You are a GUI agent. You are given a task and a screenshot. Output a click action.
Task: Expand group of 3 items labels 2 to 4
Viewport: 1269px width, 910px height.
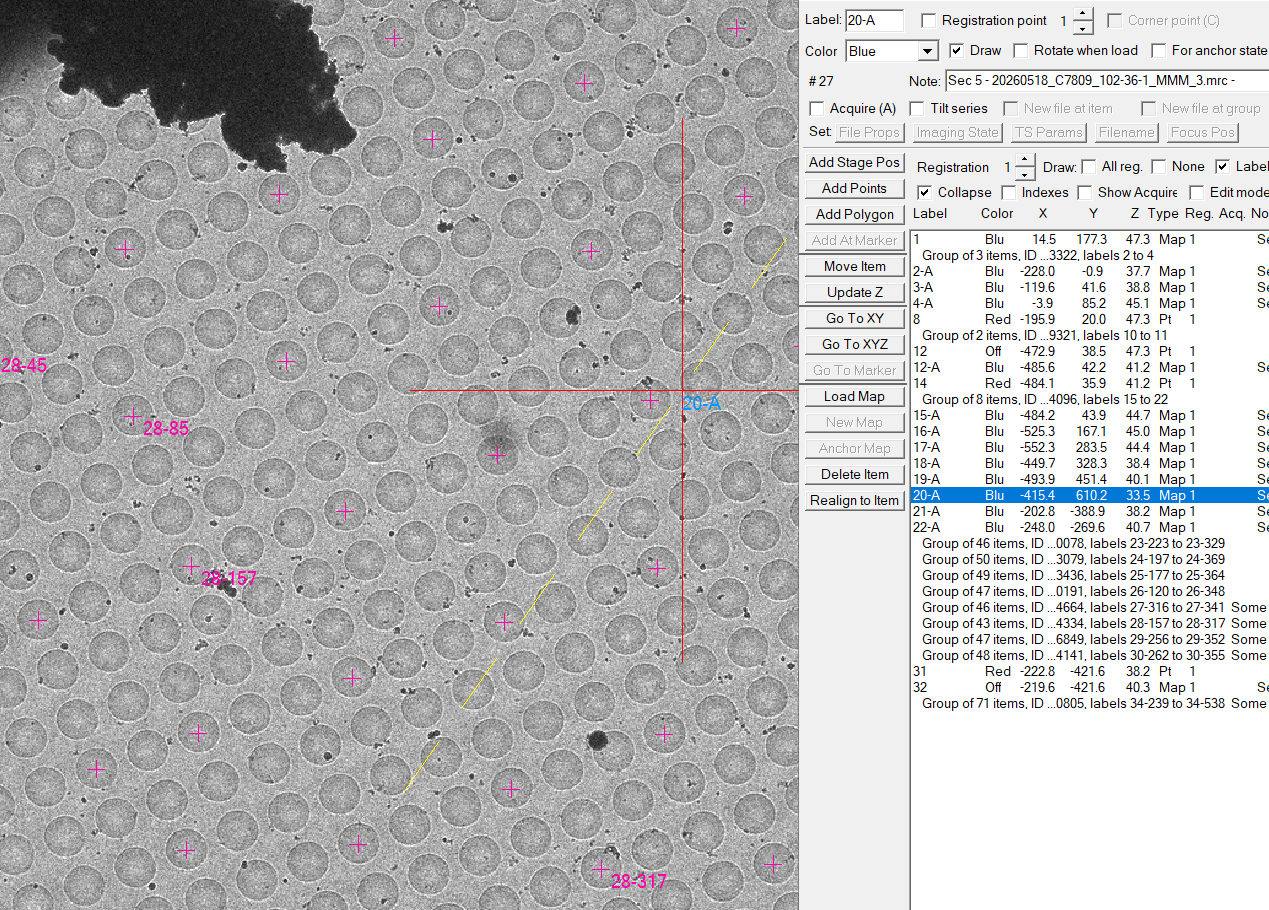coord(1090,255)
